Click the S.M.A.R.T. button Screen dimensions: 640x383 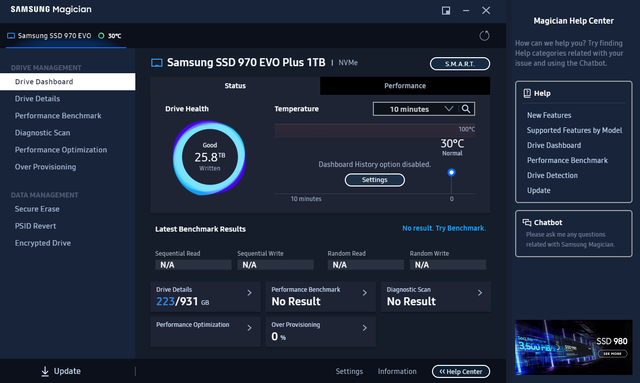pyautogui.click(x=460, y=64)
